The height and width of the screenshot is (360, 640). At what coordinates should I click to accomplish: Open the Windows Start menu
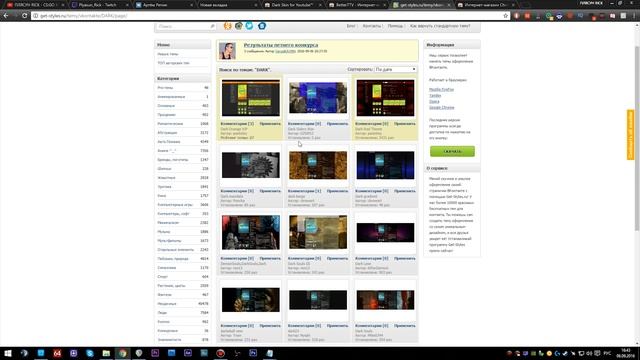8,353
